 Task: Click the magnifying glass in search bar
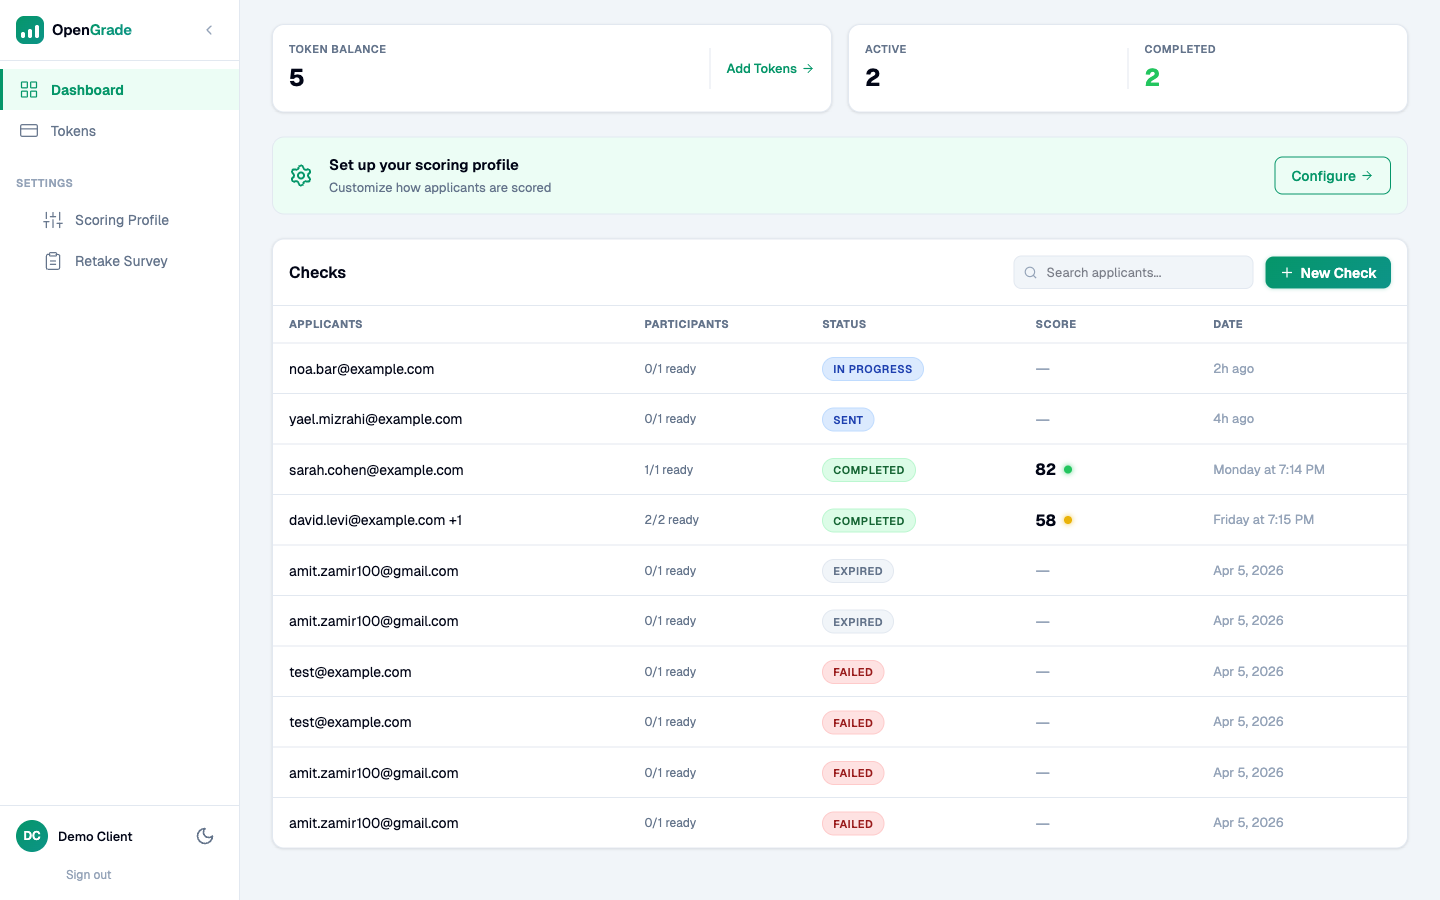[1030, 272]
